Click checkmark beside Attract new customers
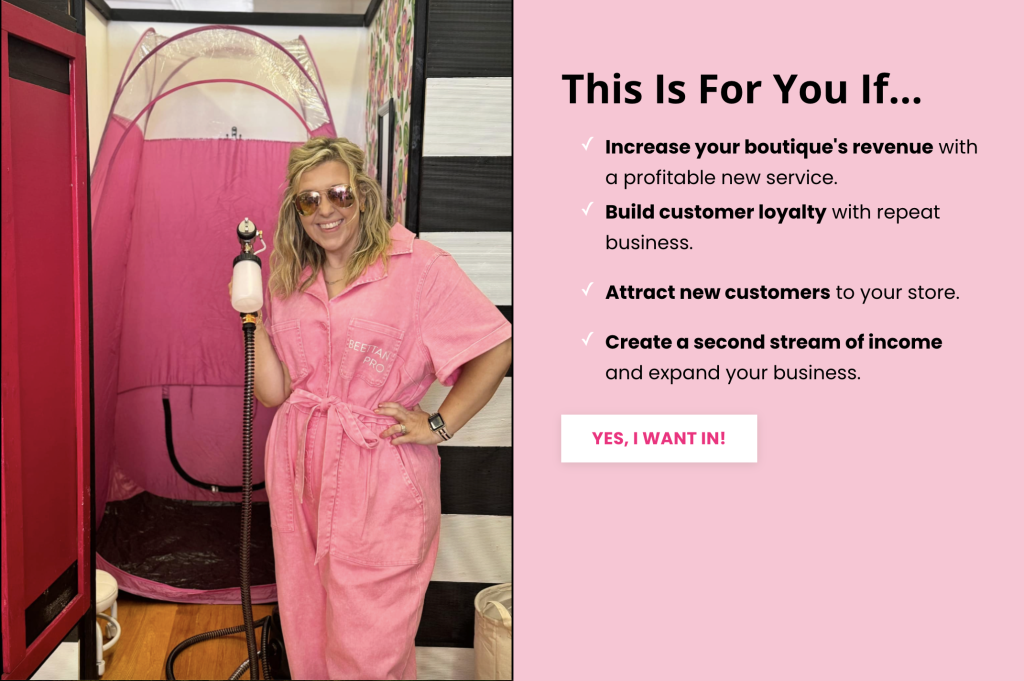This screenshot has width=1024, height=681. (588, 289)
